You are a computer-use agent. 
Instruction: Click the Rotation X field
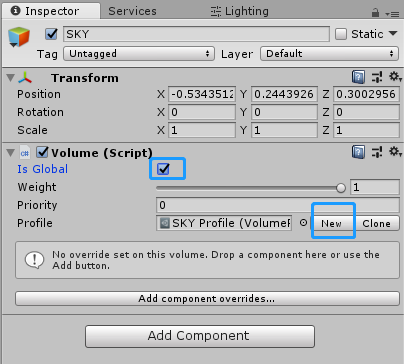202,112
